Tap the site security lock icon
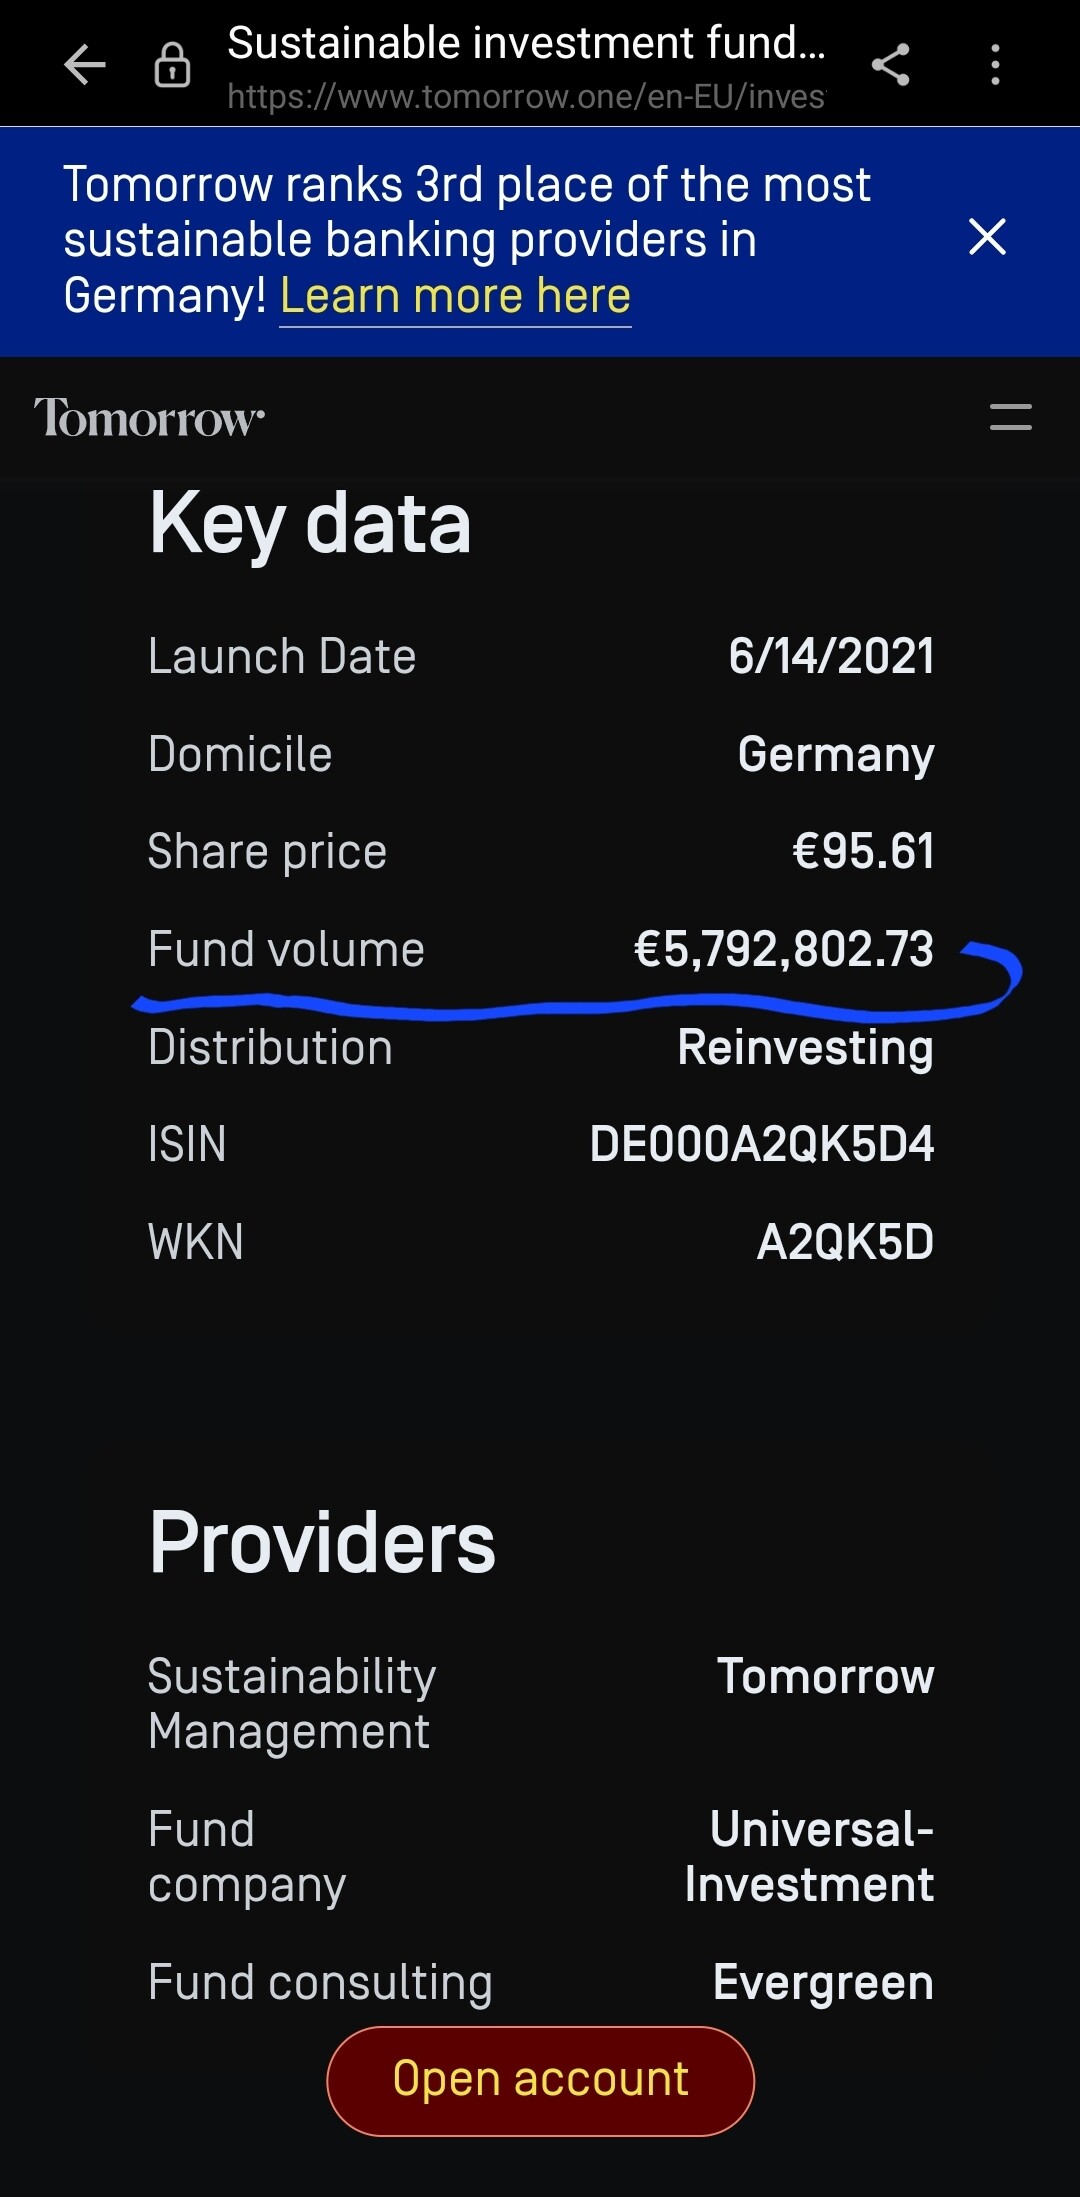This screenshot has height=2197, width=1080. click(172, 66)
